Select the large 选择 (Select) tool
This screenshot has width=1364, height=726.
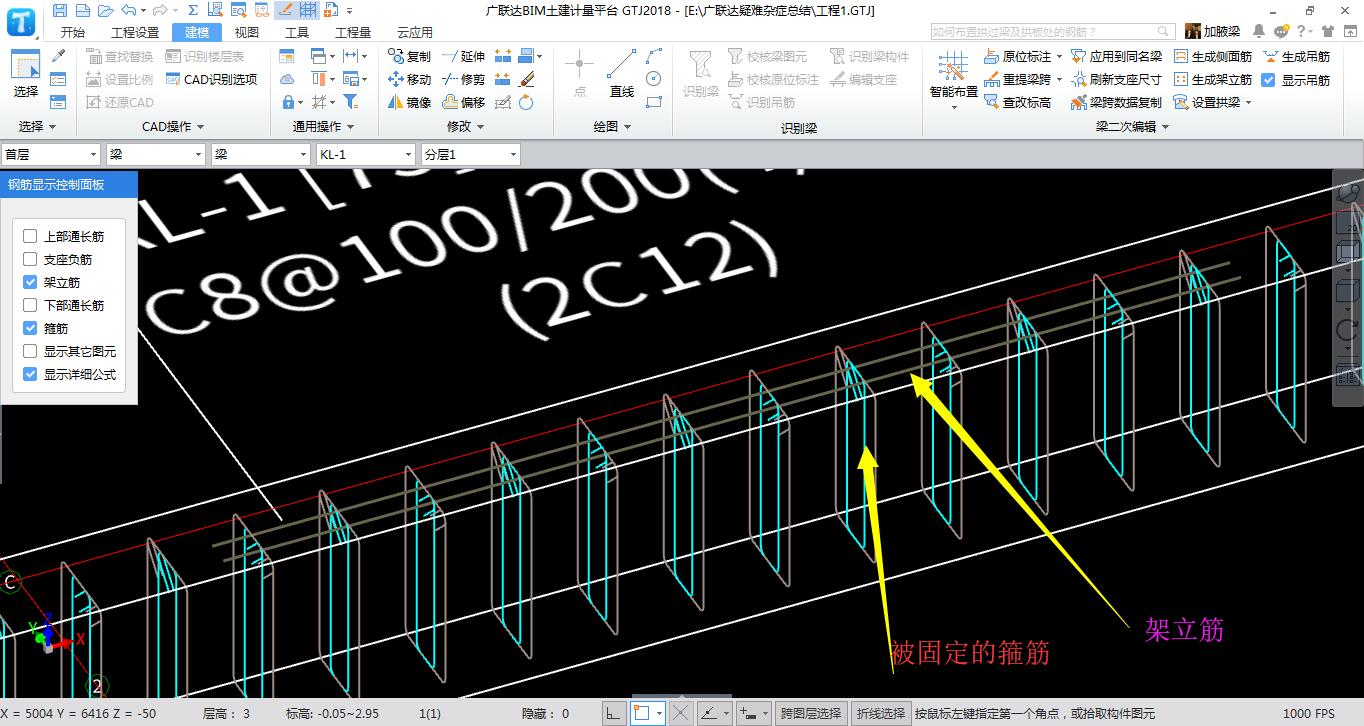click(x=26, y=74)
